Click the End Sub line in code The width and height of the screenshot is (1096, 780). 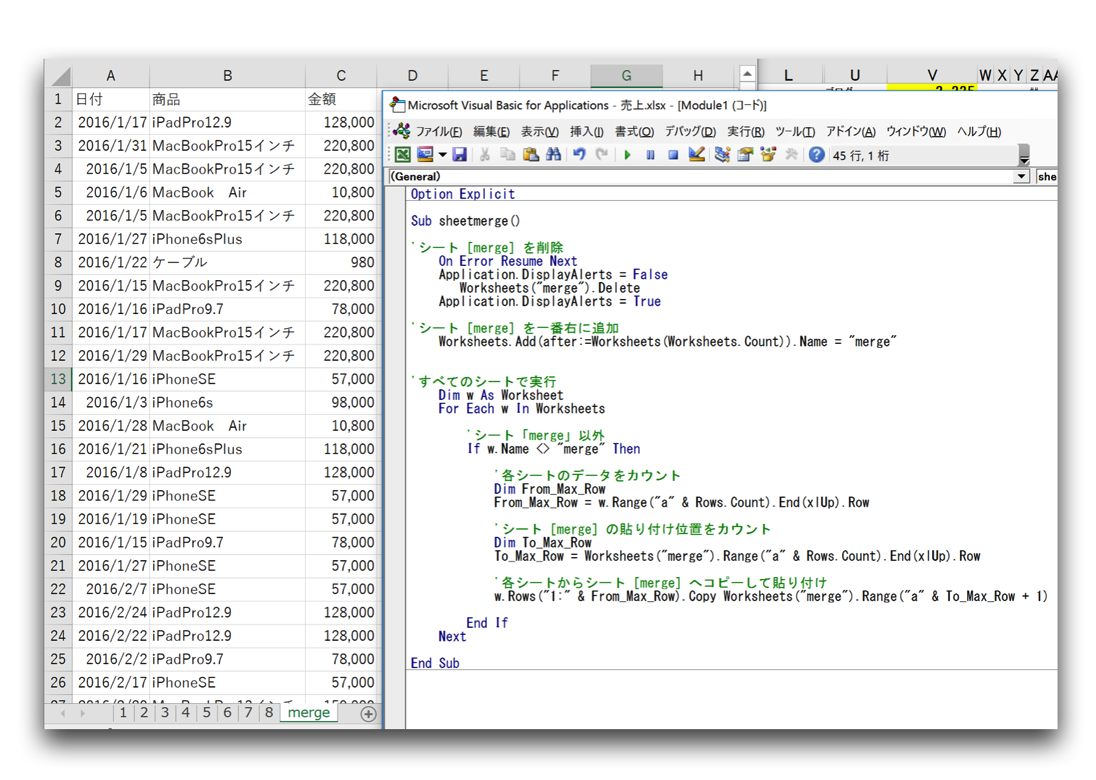[435, 663]
